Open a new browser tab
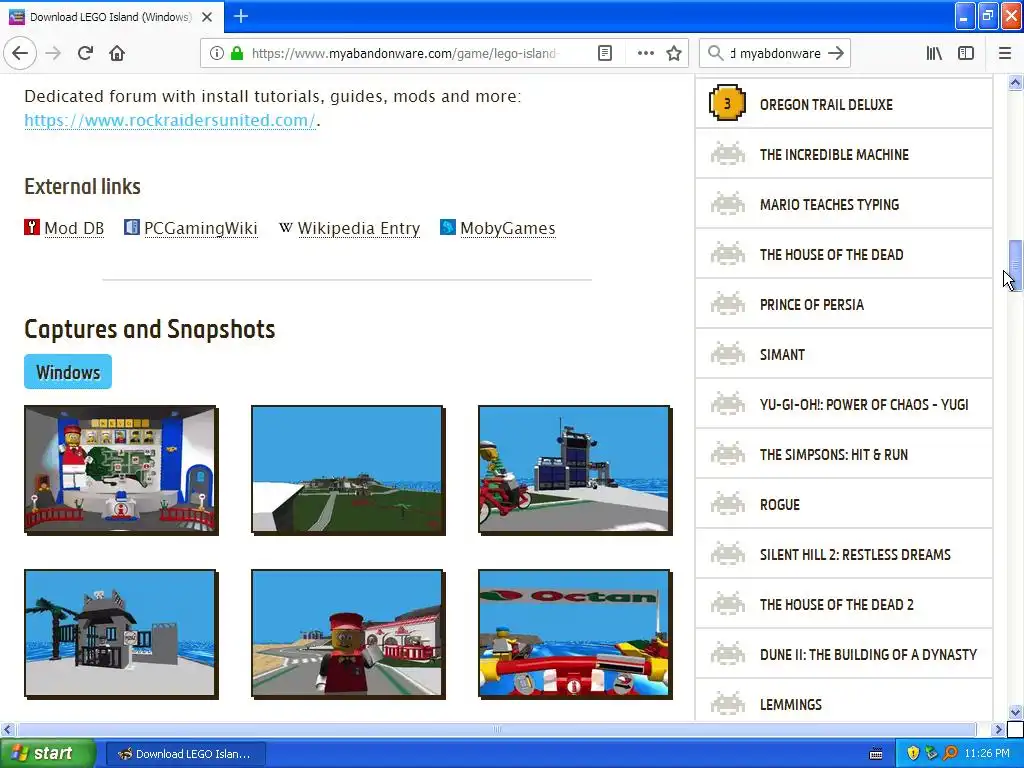Screen dimensions: 1024x768 pos(240,16)
